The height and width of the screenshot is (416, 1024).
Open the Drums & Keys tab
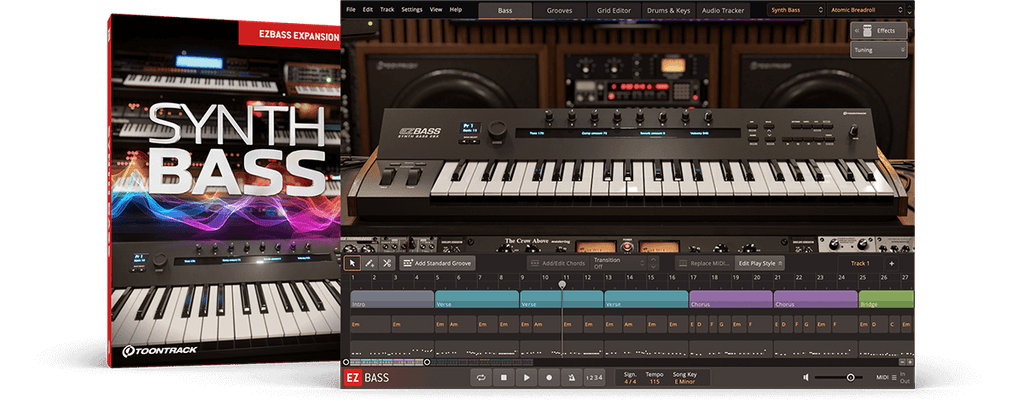(x=669, y=10)
